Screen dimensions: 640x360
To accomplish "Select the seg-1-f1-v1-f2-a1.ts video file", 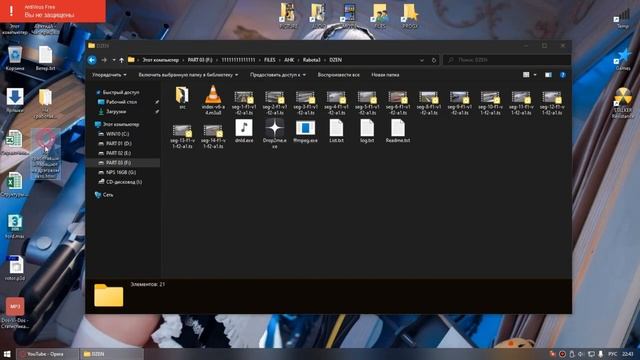I will click(244, 97).
